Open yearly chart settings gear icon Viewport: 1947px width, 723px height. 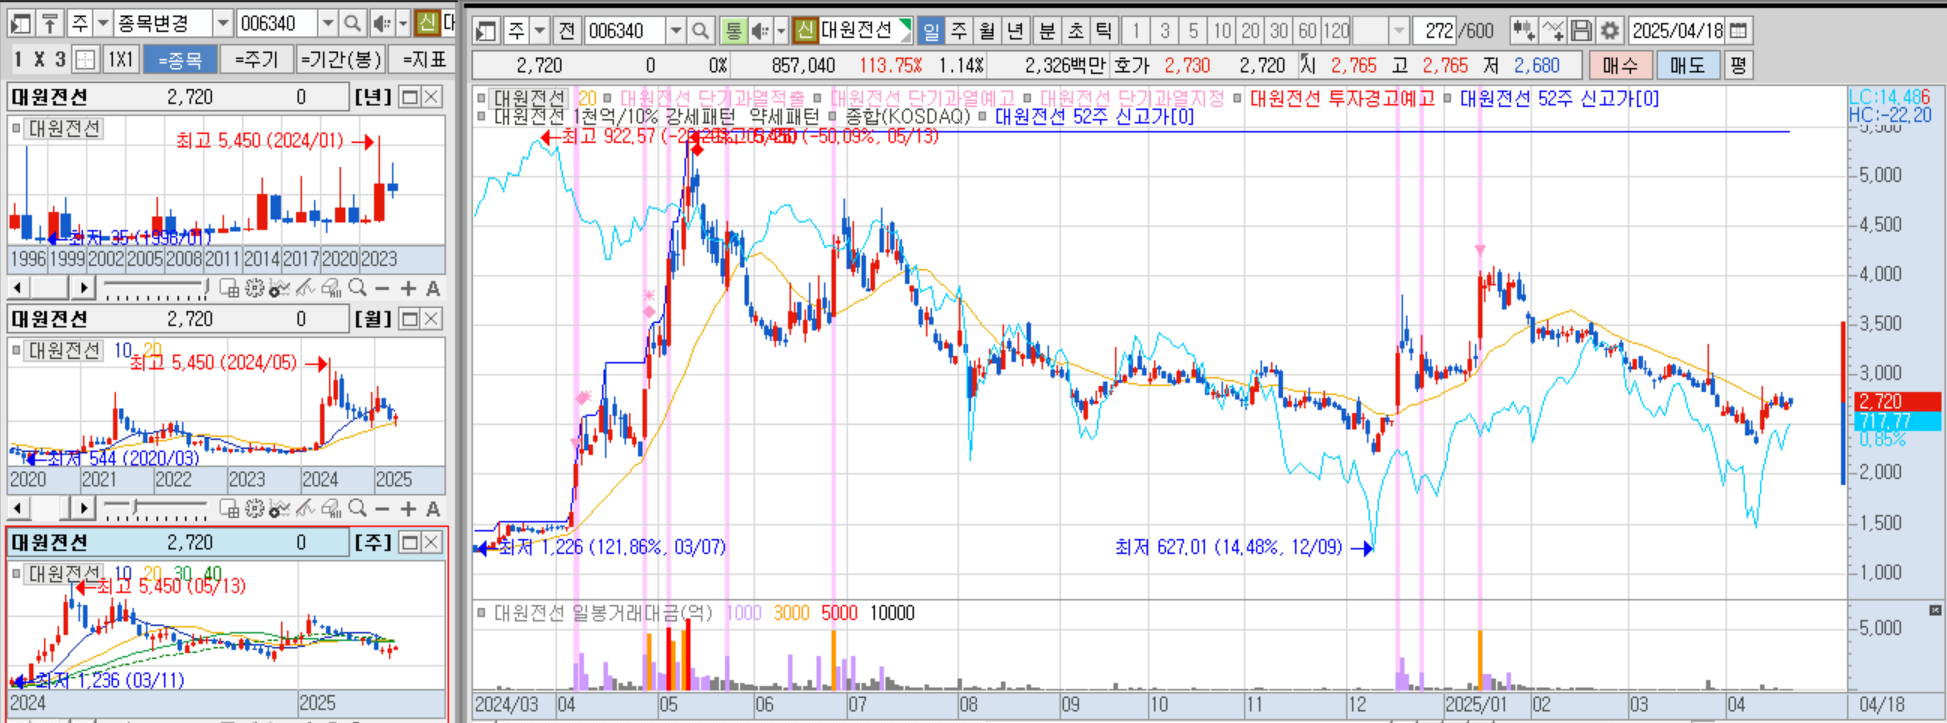254,288
